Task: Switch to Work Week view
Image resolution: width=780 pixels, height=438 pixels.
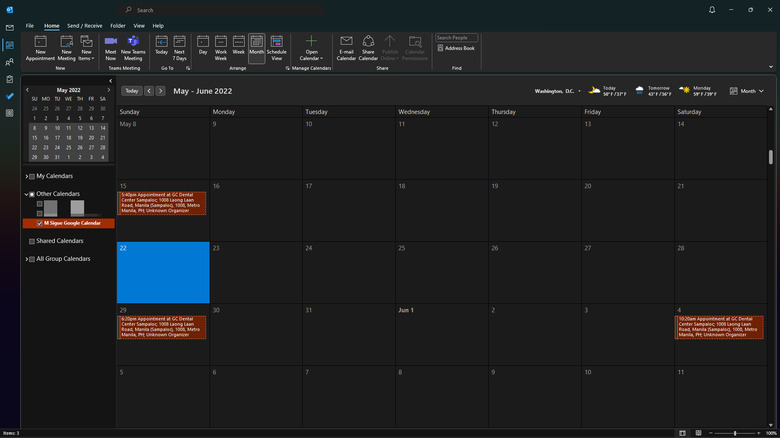Action: pyautogui.click(x=220, y=47)
